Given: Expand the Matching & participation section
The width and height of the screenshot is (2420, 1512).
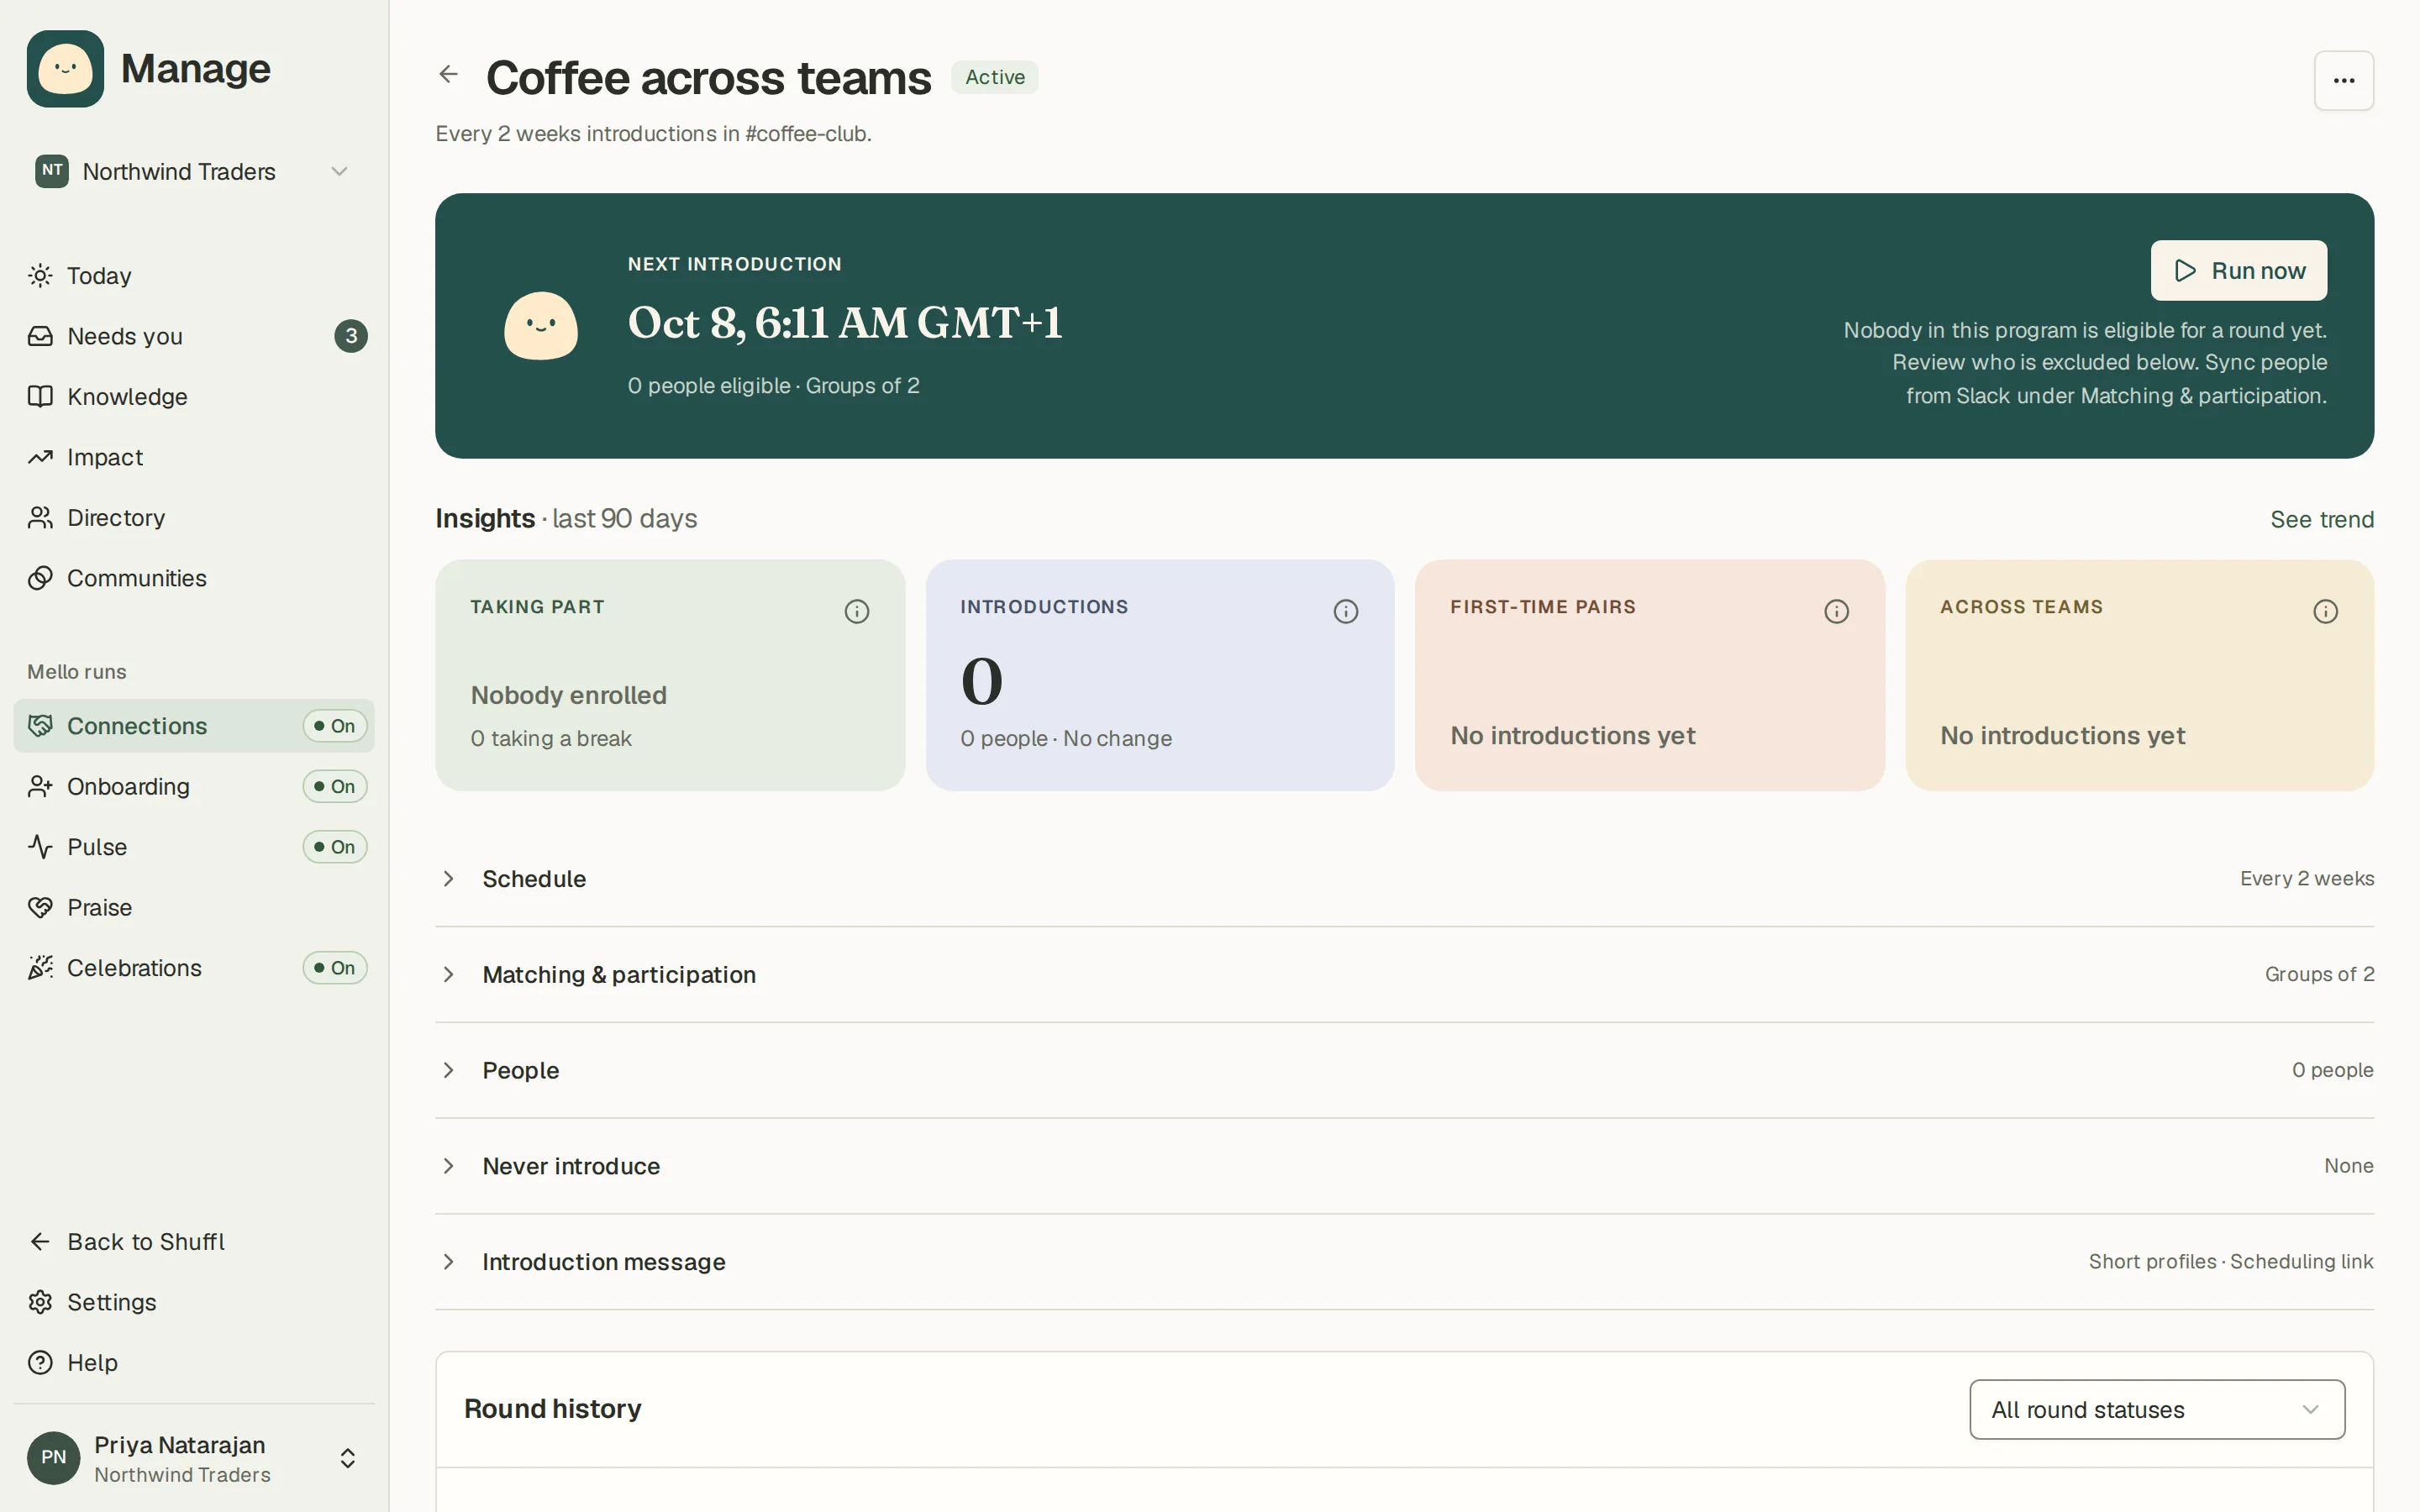Looking at the screenshot, I should click(x=1404, y=975).
